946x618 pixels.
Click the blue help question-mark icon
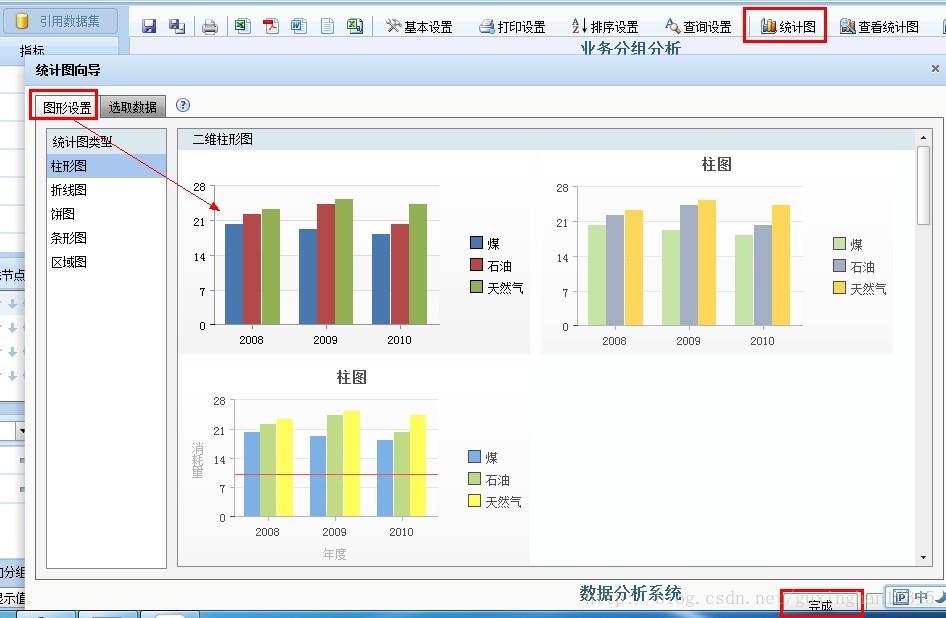pos(183,105)
